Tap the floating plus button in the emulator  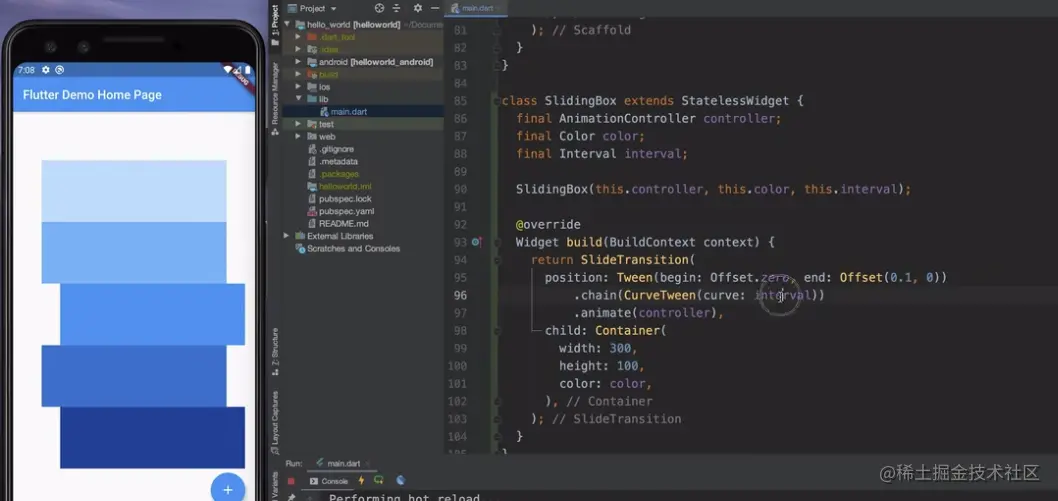point(228,489)
